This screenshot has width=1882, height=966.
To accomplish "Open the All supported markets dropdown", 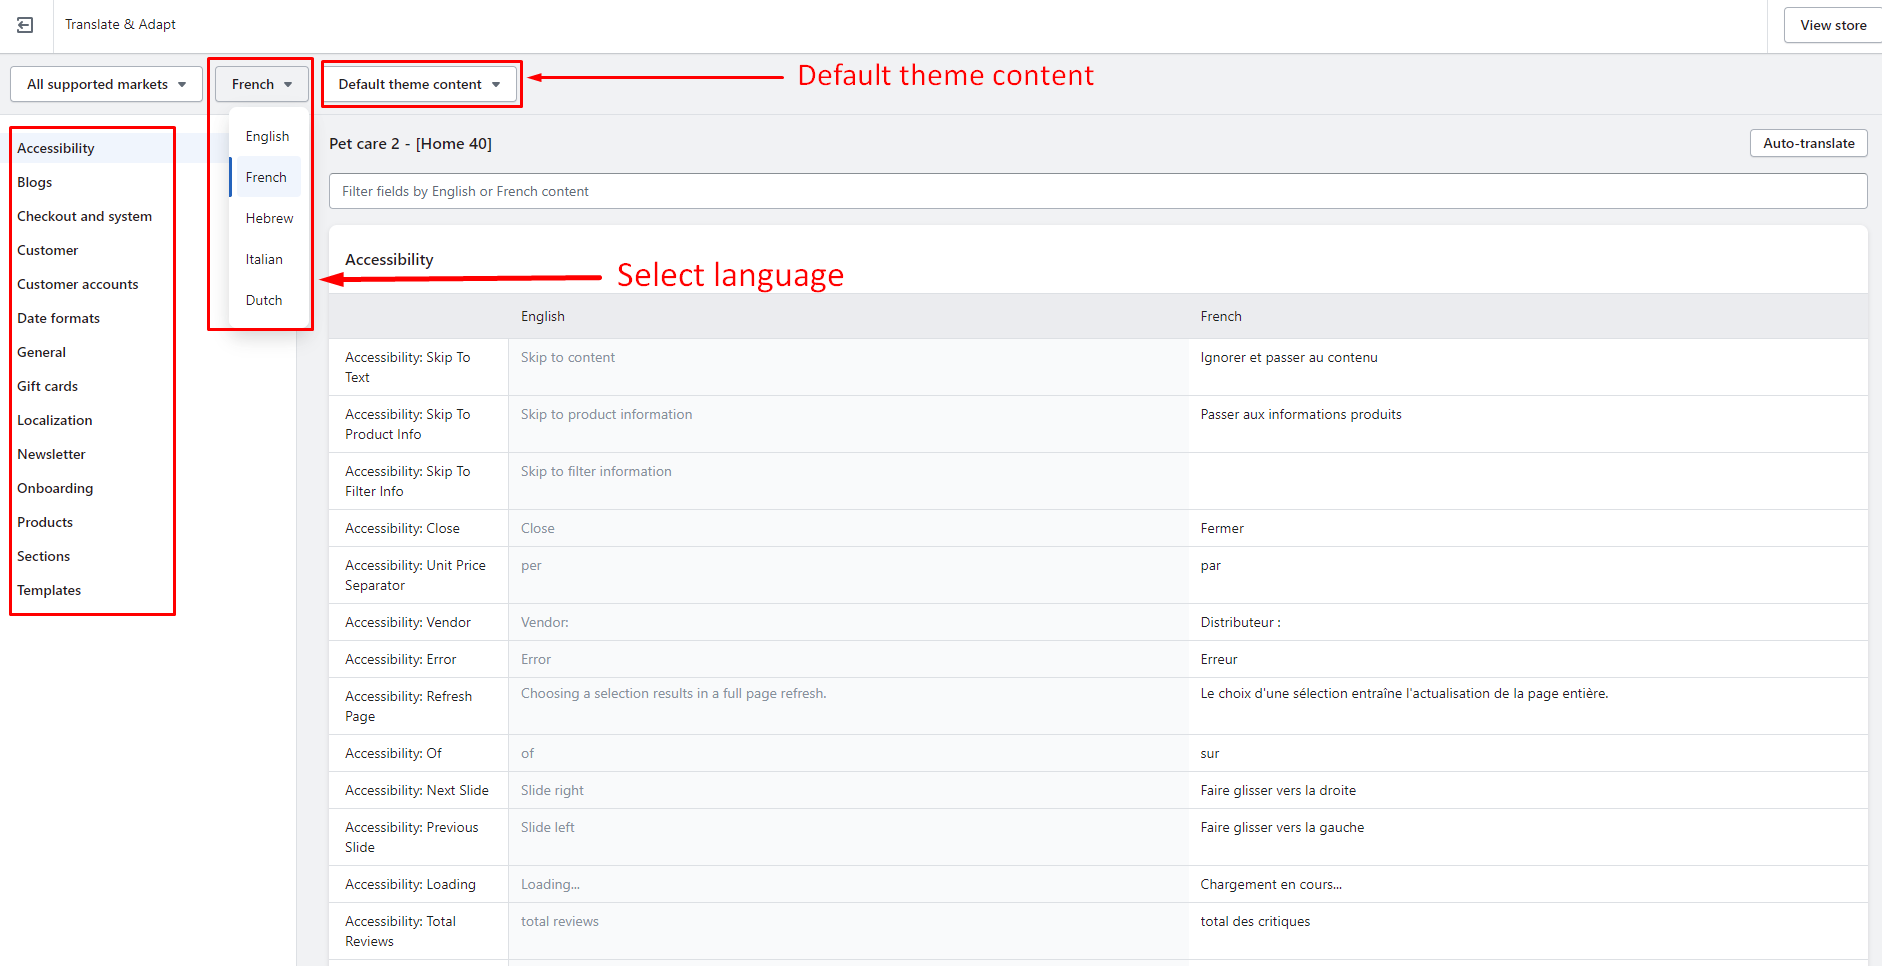I will (106, 84).
